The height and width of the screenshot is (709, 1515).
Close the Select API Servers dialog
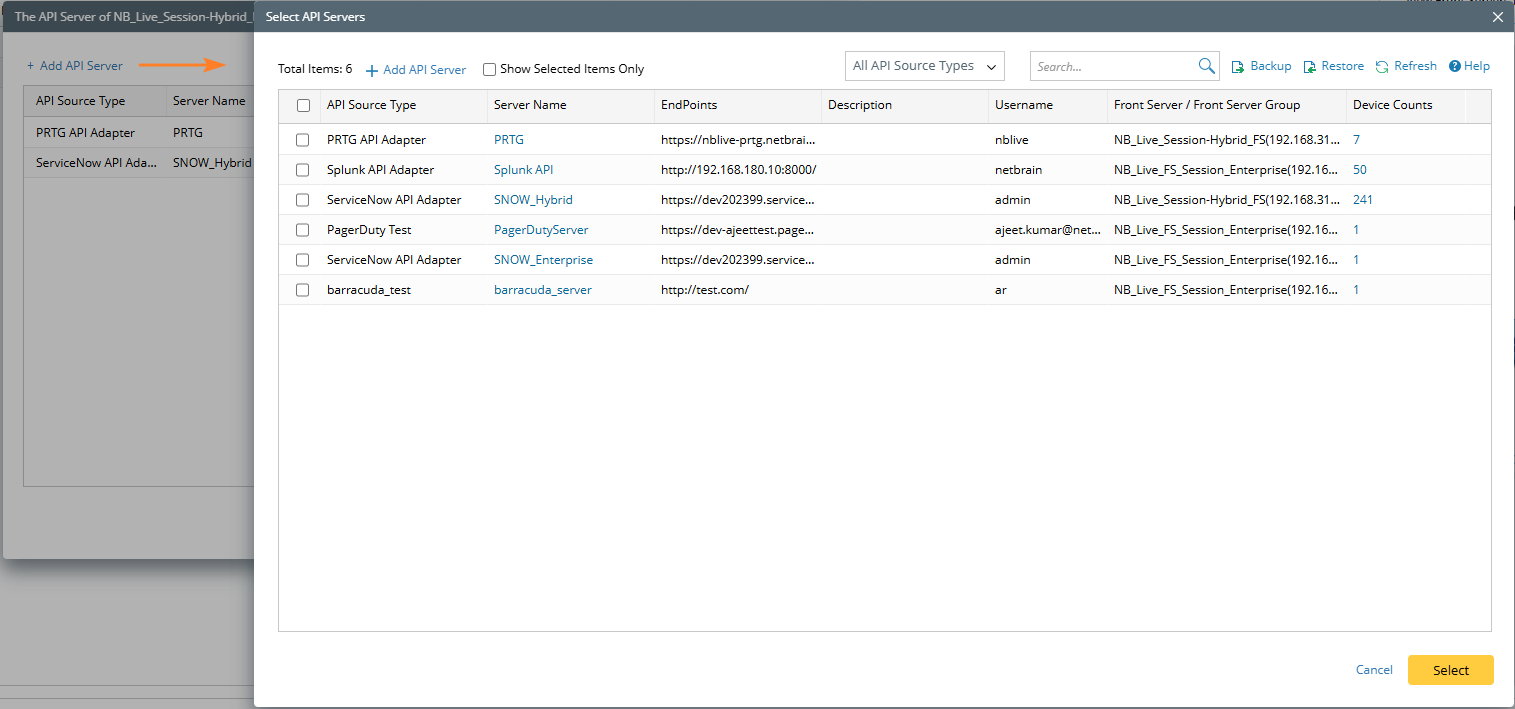[1497, 17]
